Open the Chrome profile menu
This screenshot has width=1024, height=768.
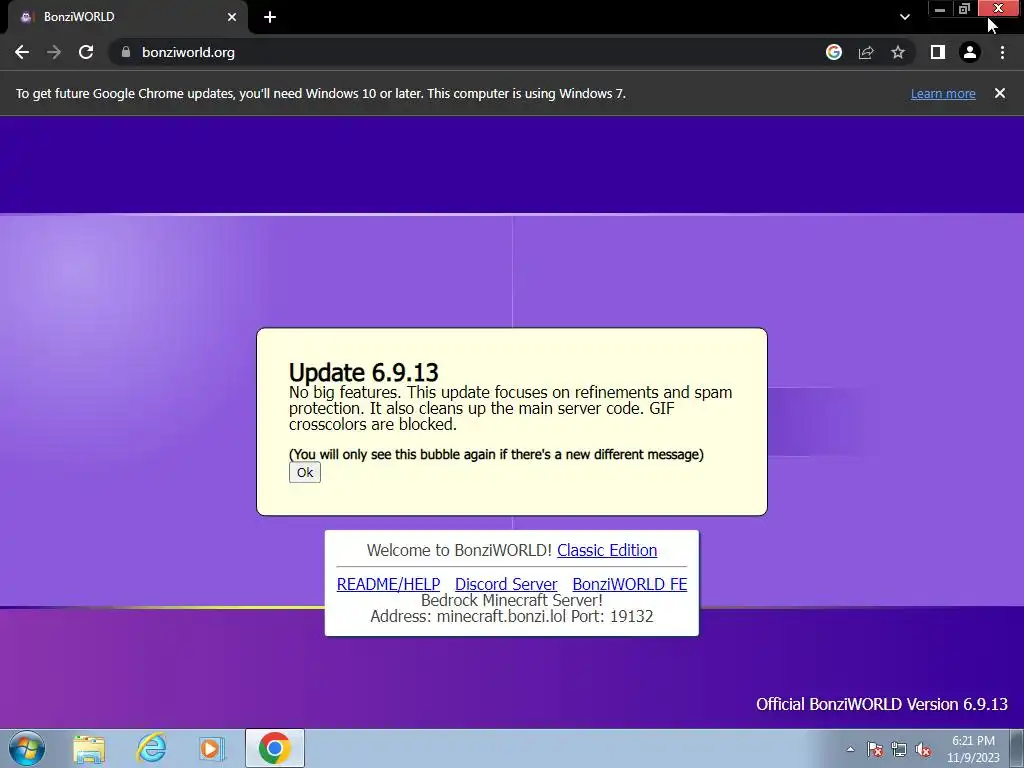(970, 52)
